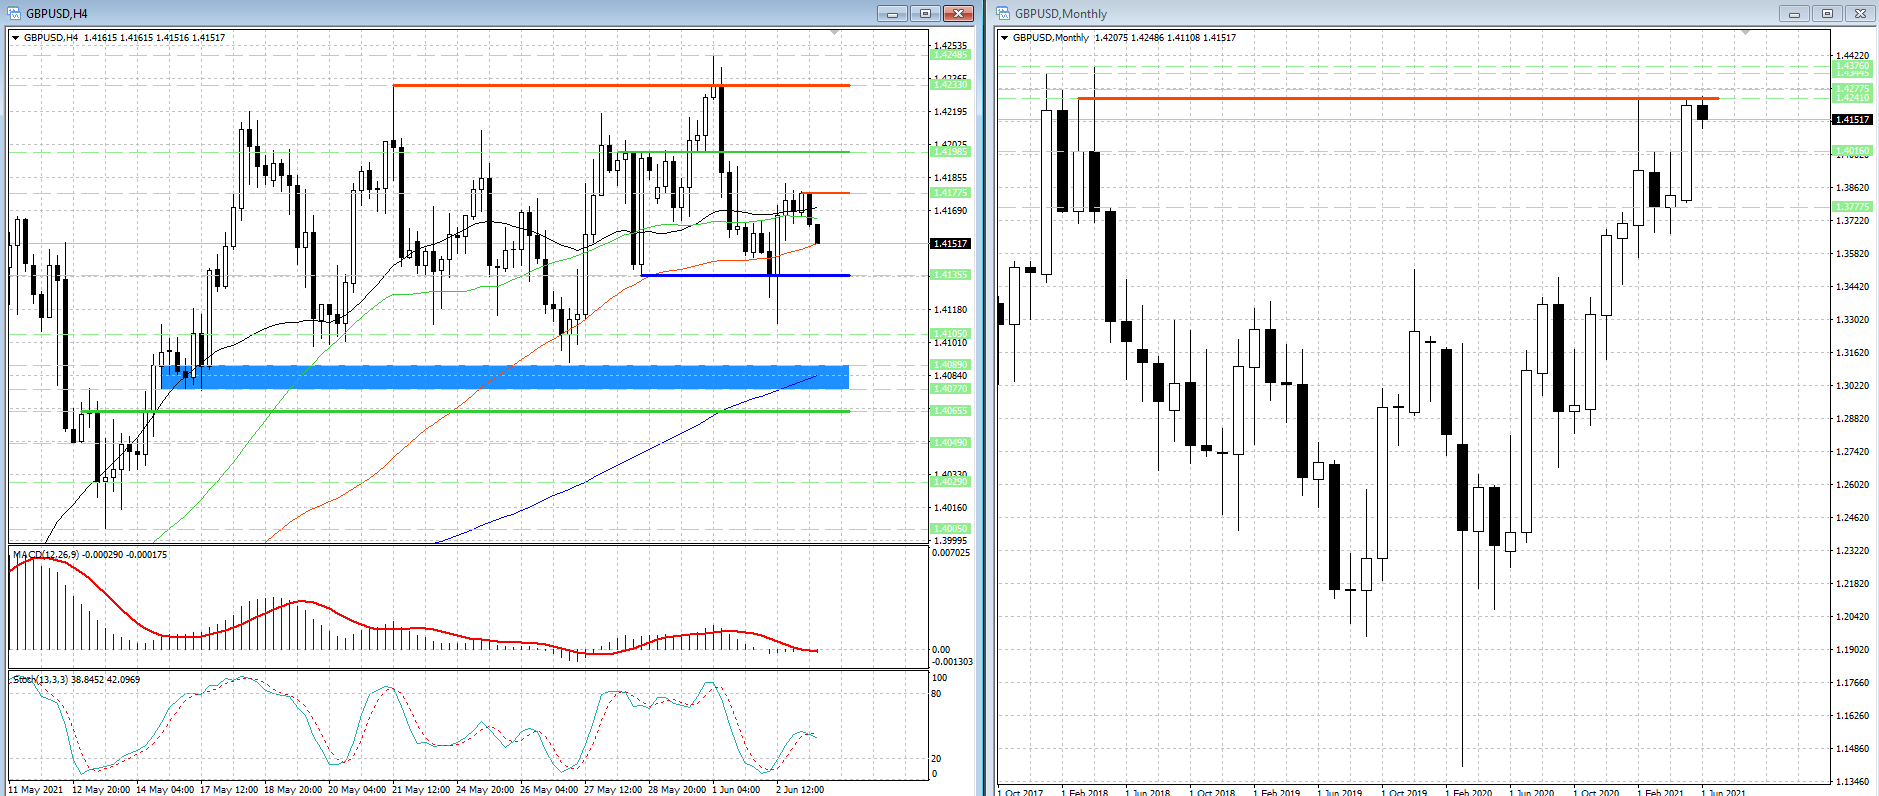The height and width of the screenshot is (796, 1879).
Task: Click the 1.42775 level label on the Monthly axis
Action: (x=1851, y=89)
